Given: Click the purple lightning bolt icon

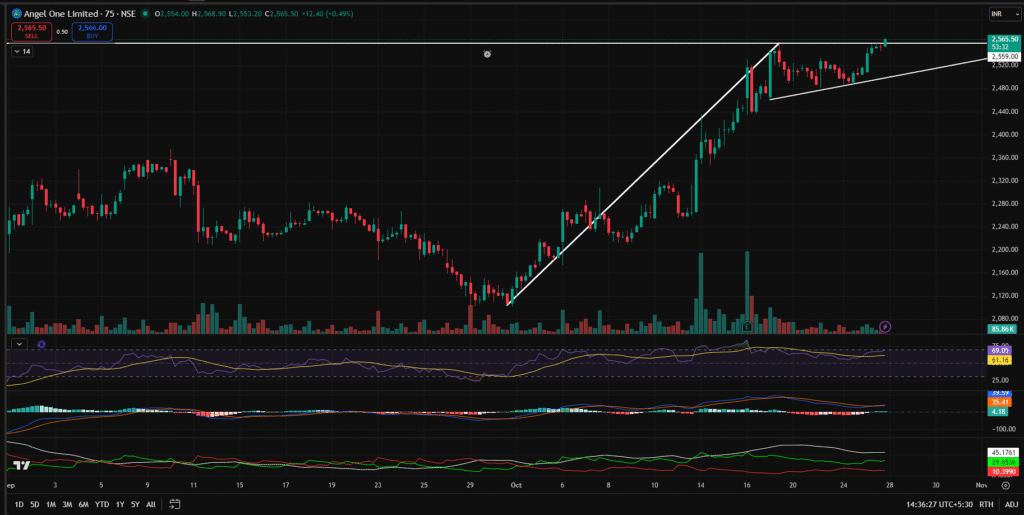Looking at the screenshot, I should coord(884,326).
